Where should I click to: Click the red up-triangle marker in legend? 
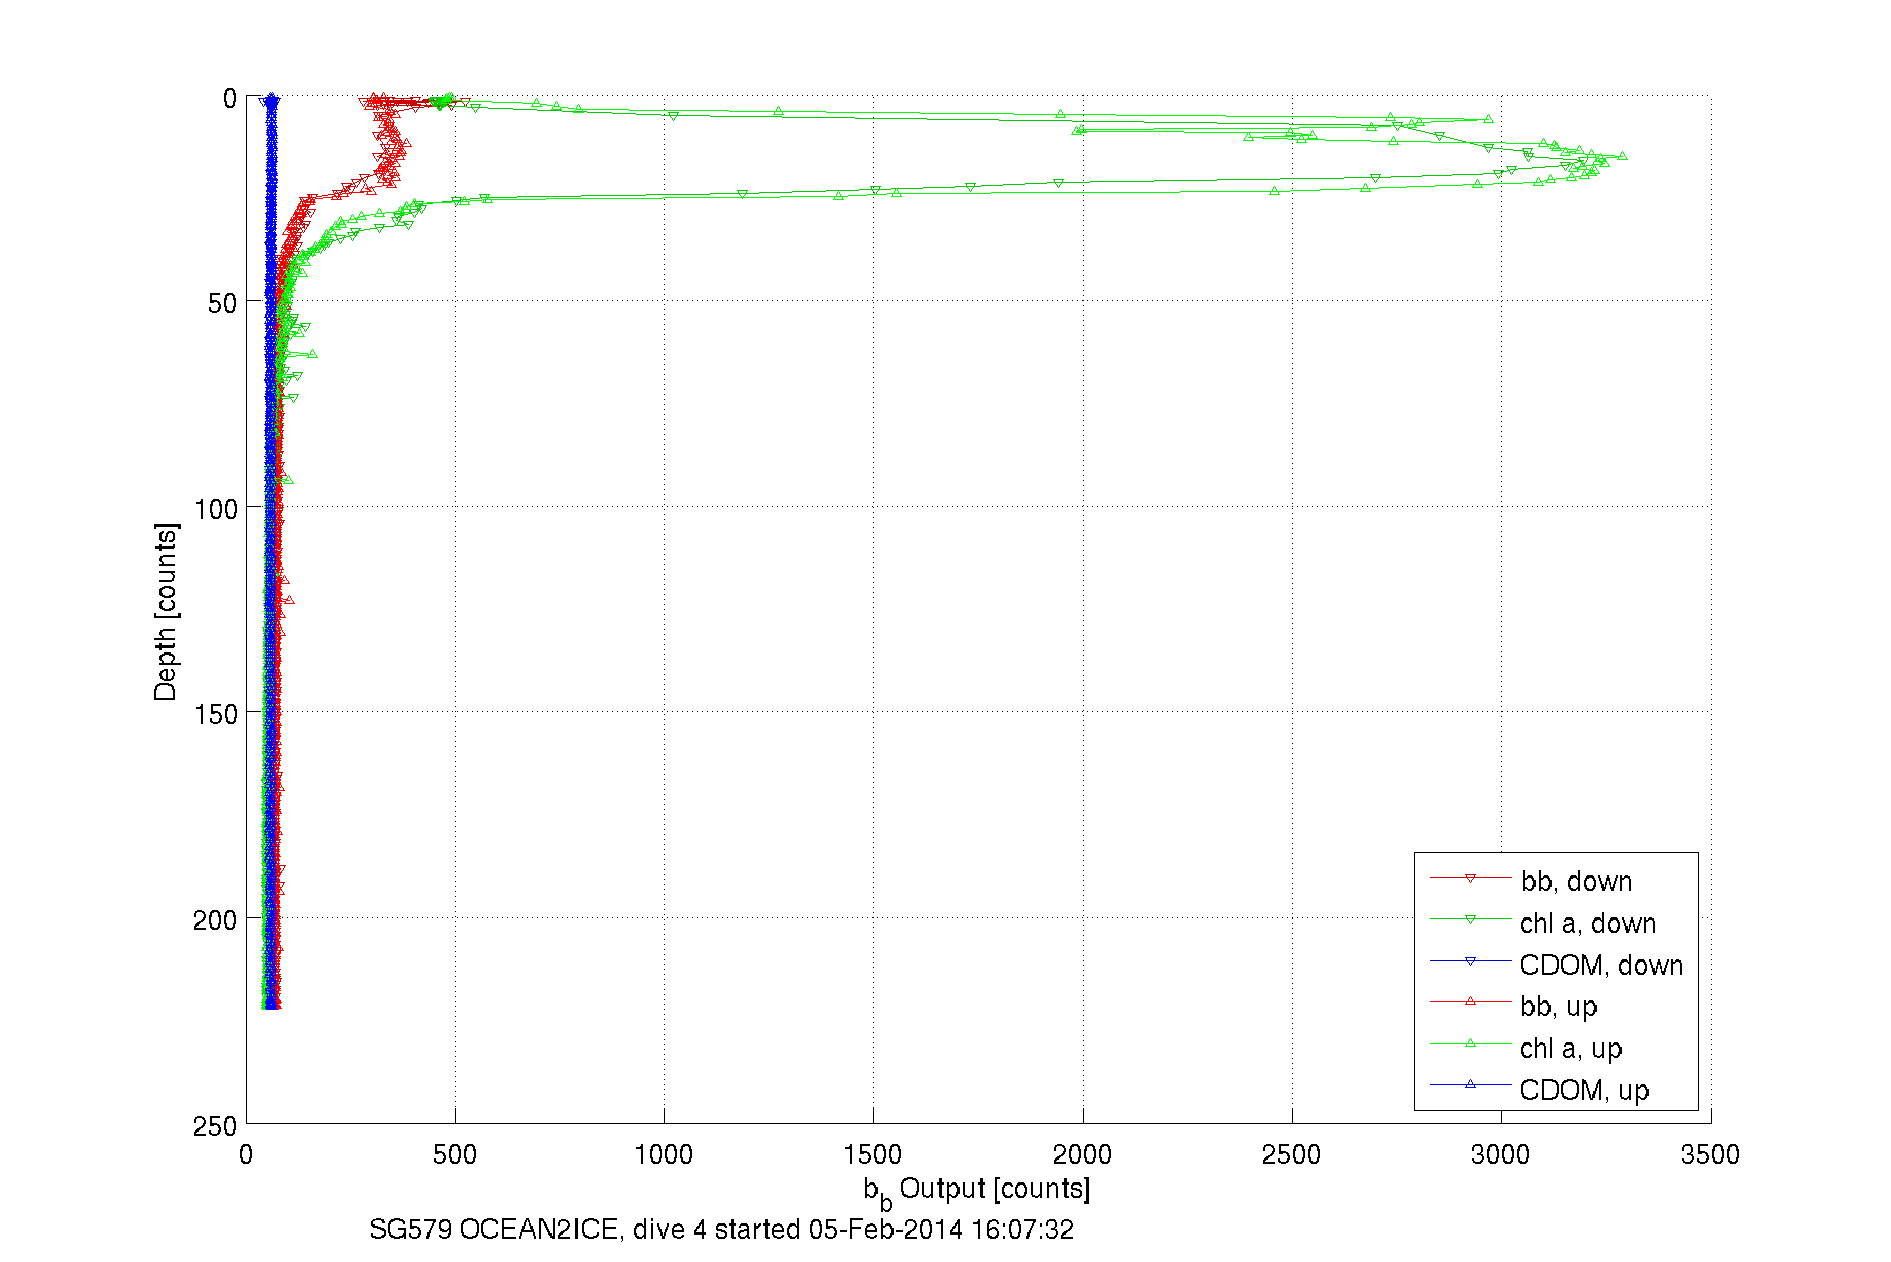1470,1001
